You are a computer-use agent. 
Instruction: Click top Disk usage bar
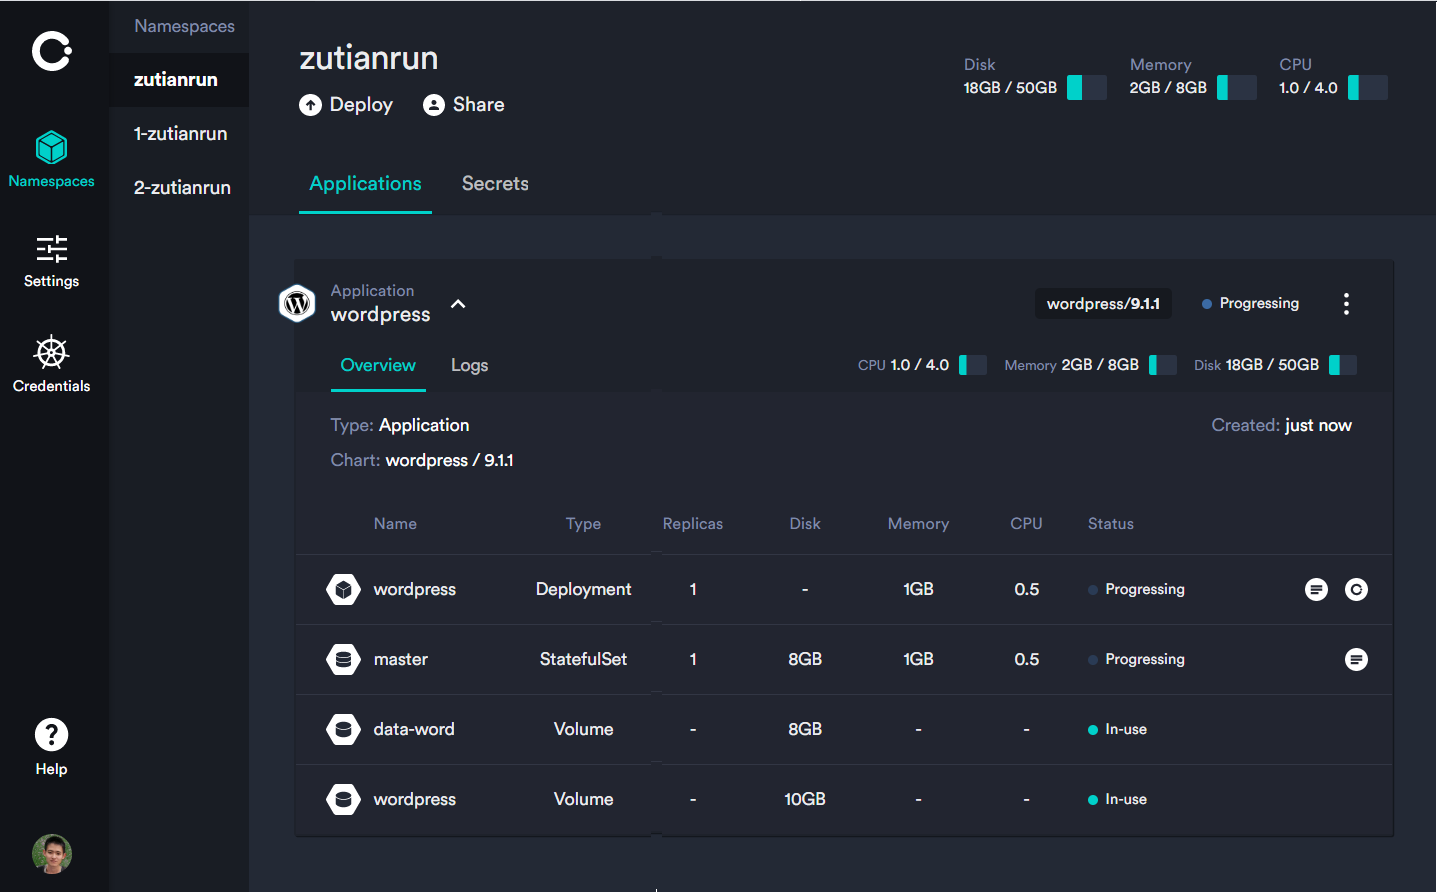[x=1087, y=88]
